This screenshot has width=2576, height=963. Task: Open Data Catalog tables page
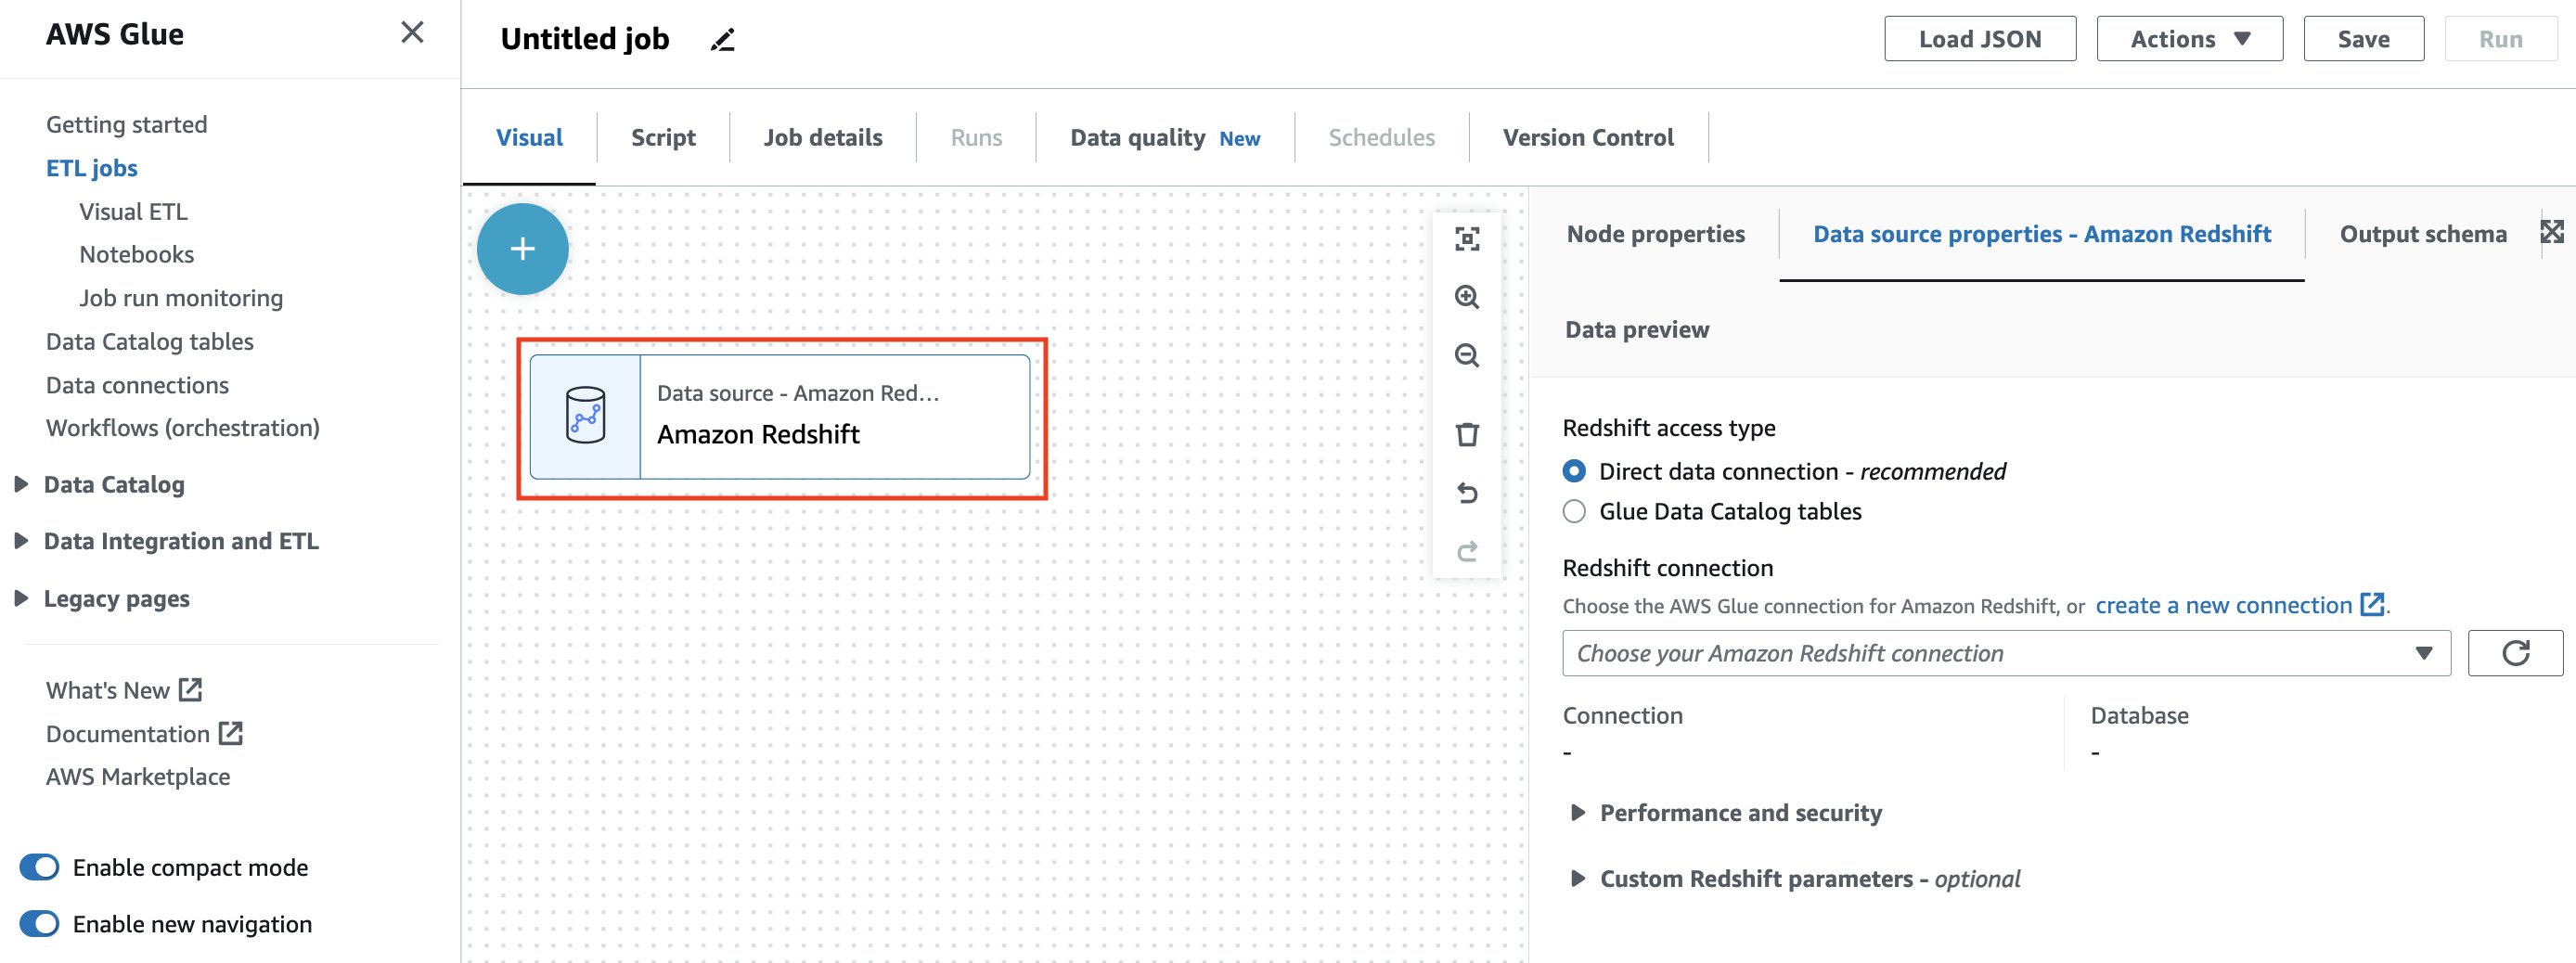tap(150, 341)
